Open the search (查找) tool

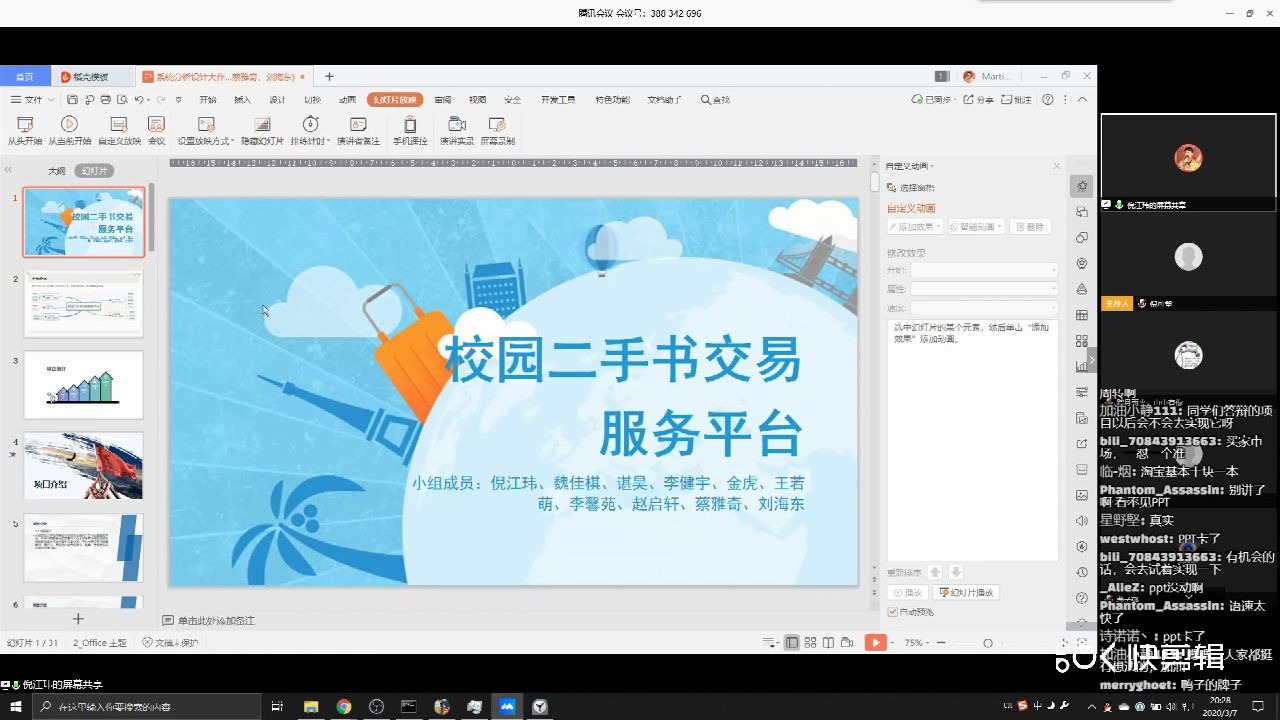[715, 100]
